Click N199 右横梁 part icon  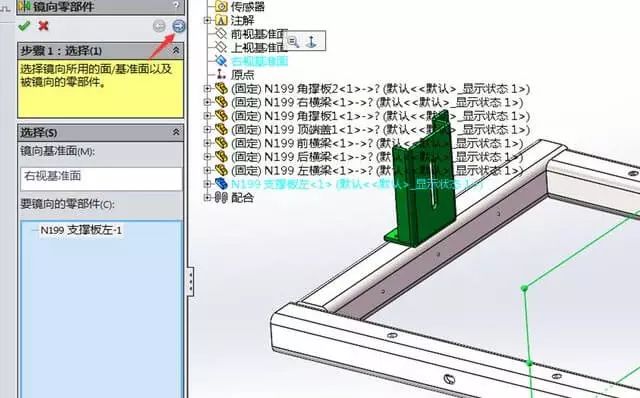tap(221, 102)
